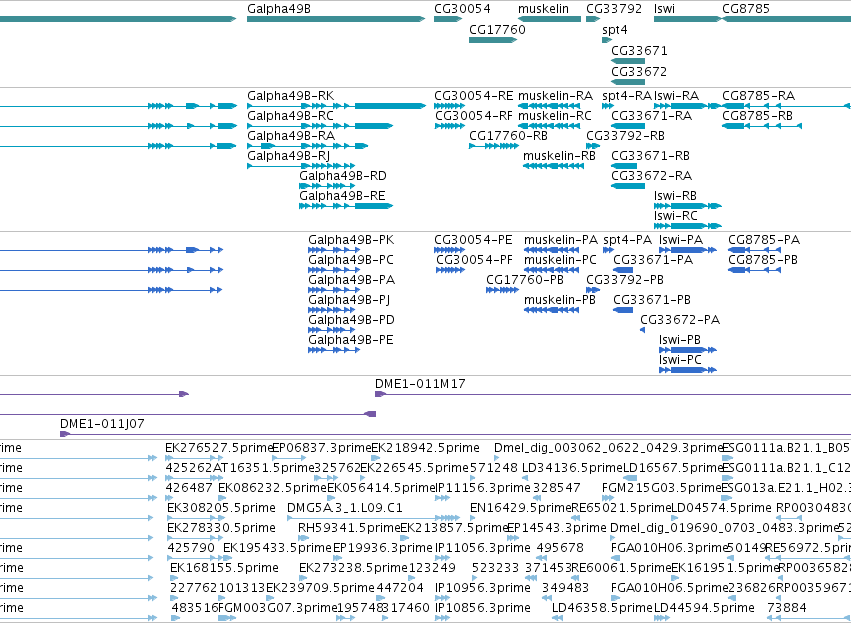This screenshot has width=851, height=623.
Task: Select transcript Iswi-RB
Action: (x=688, y=206)
